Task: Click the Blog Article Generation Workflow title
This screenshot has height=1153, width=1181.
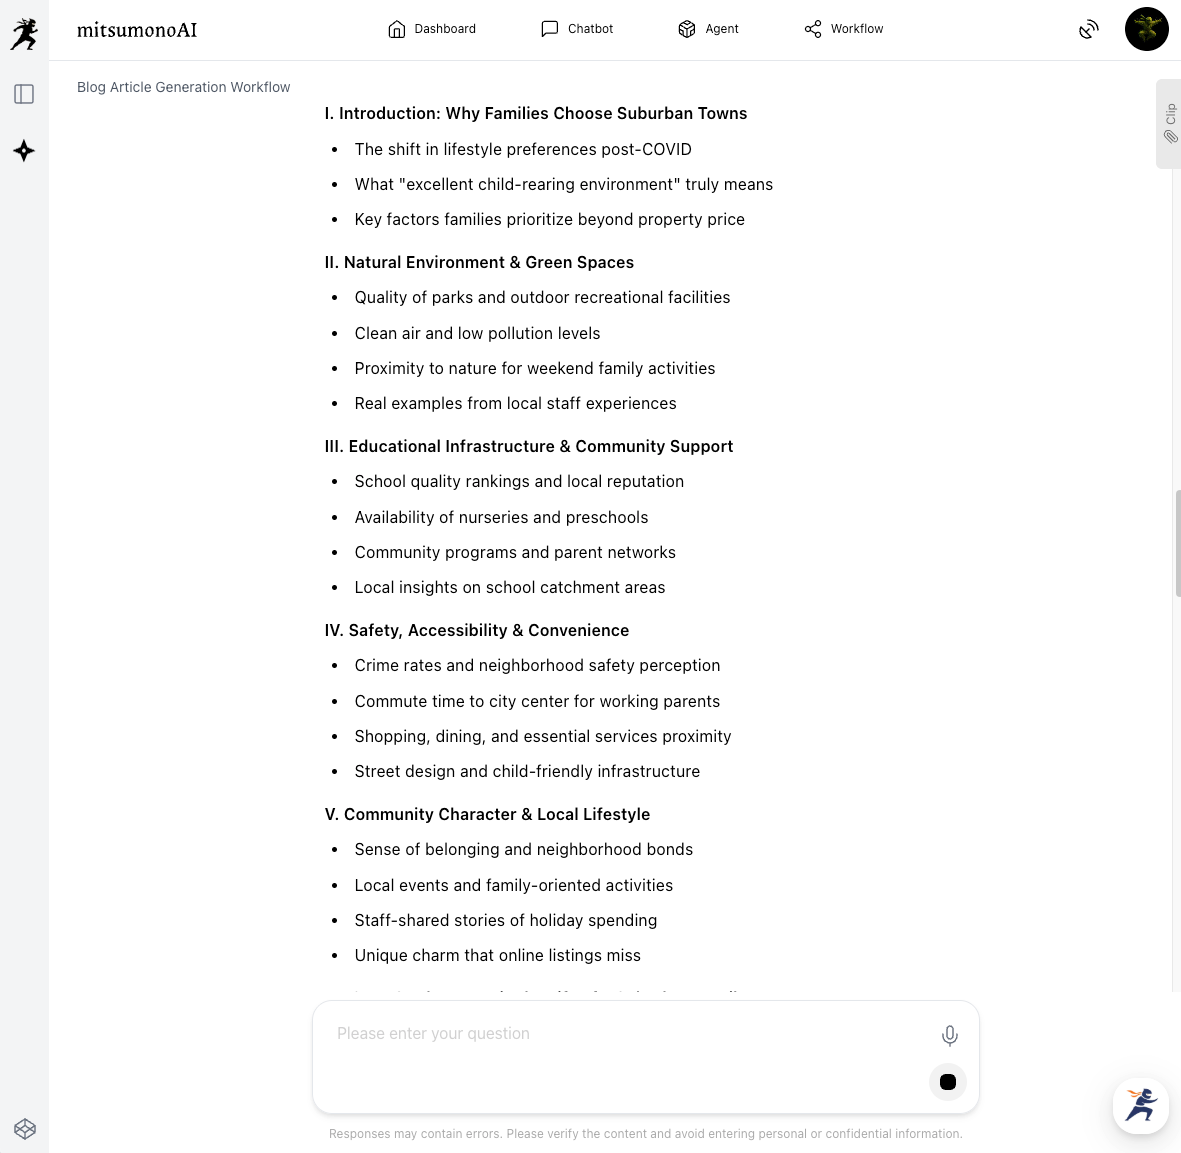Action: pyautogui.click(x=184, y=87)
